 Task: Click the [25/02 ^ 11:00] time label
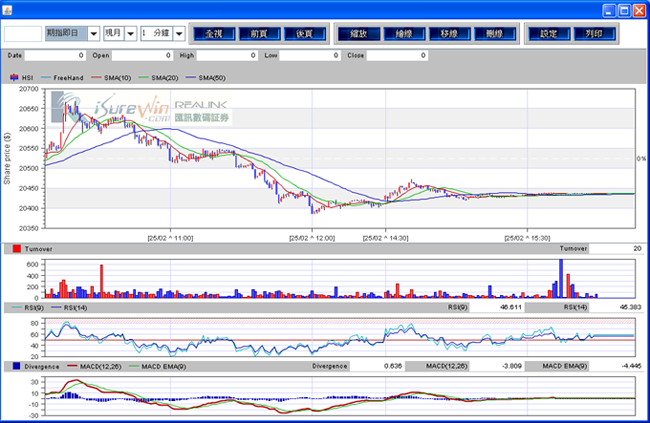(170, 238)
